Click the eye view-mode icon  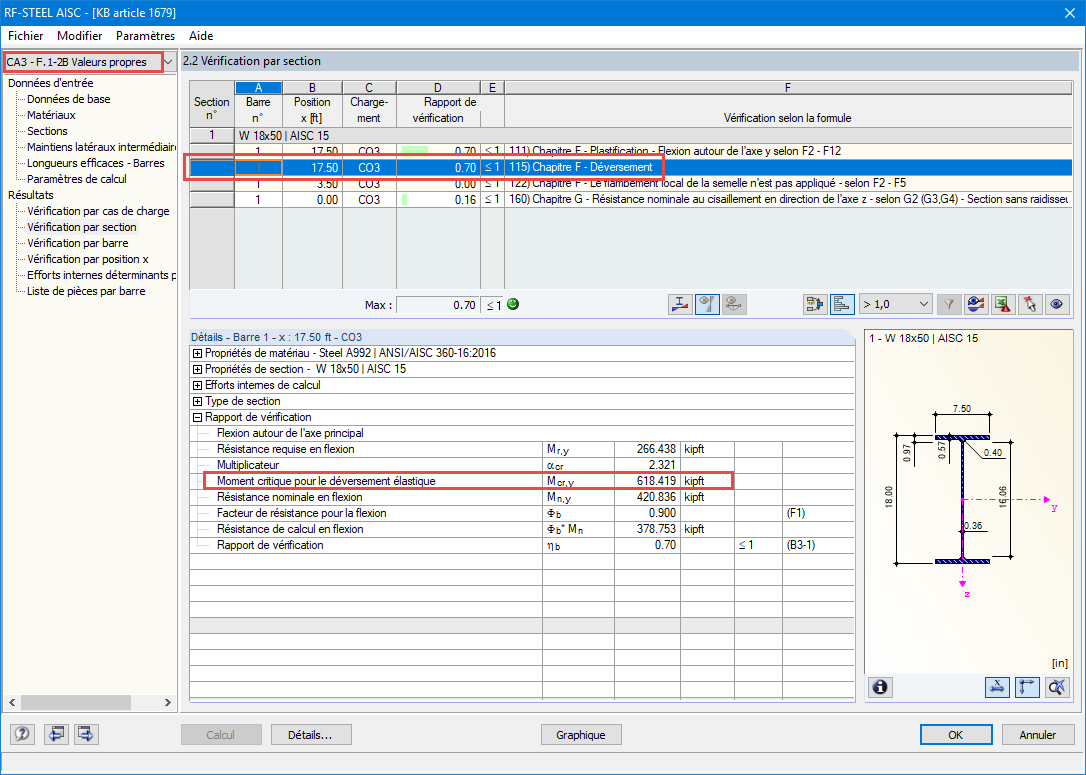(x=1057, y=304)
